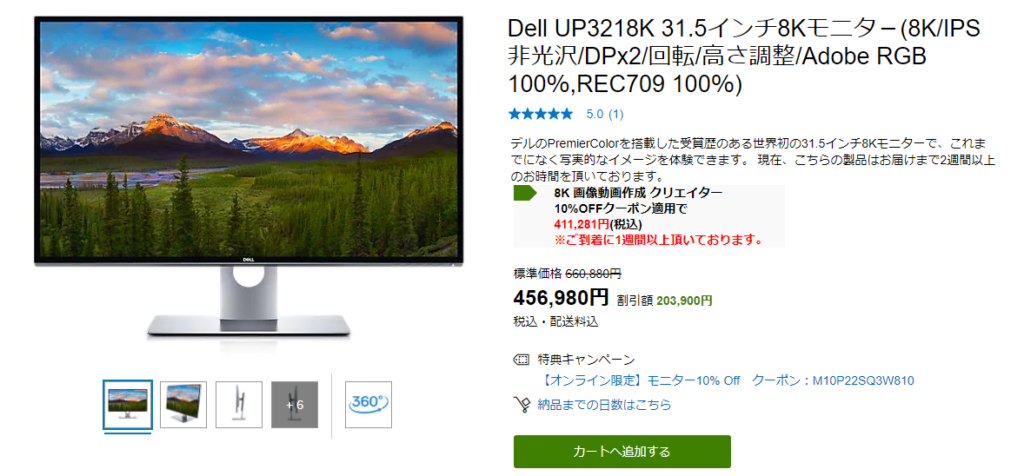Click the main monitor product image
This screenshot has height=476, width=1024.
[x=249, y=176]
